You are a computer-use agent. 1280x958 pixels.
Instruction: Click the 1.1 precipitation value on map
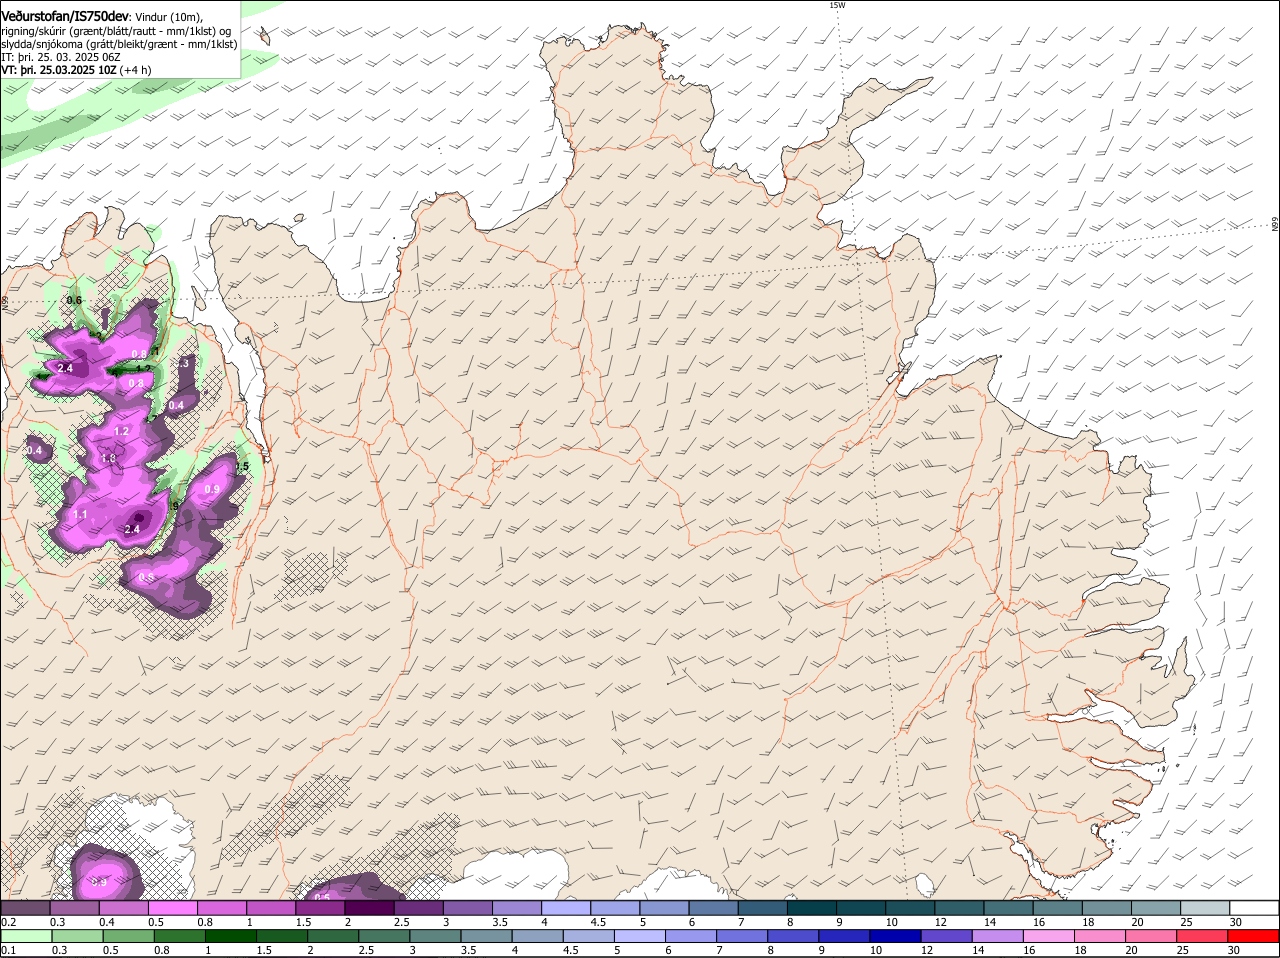80,514
